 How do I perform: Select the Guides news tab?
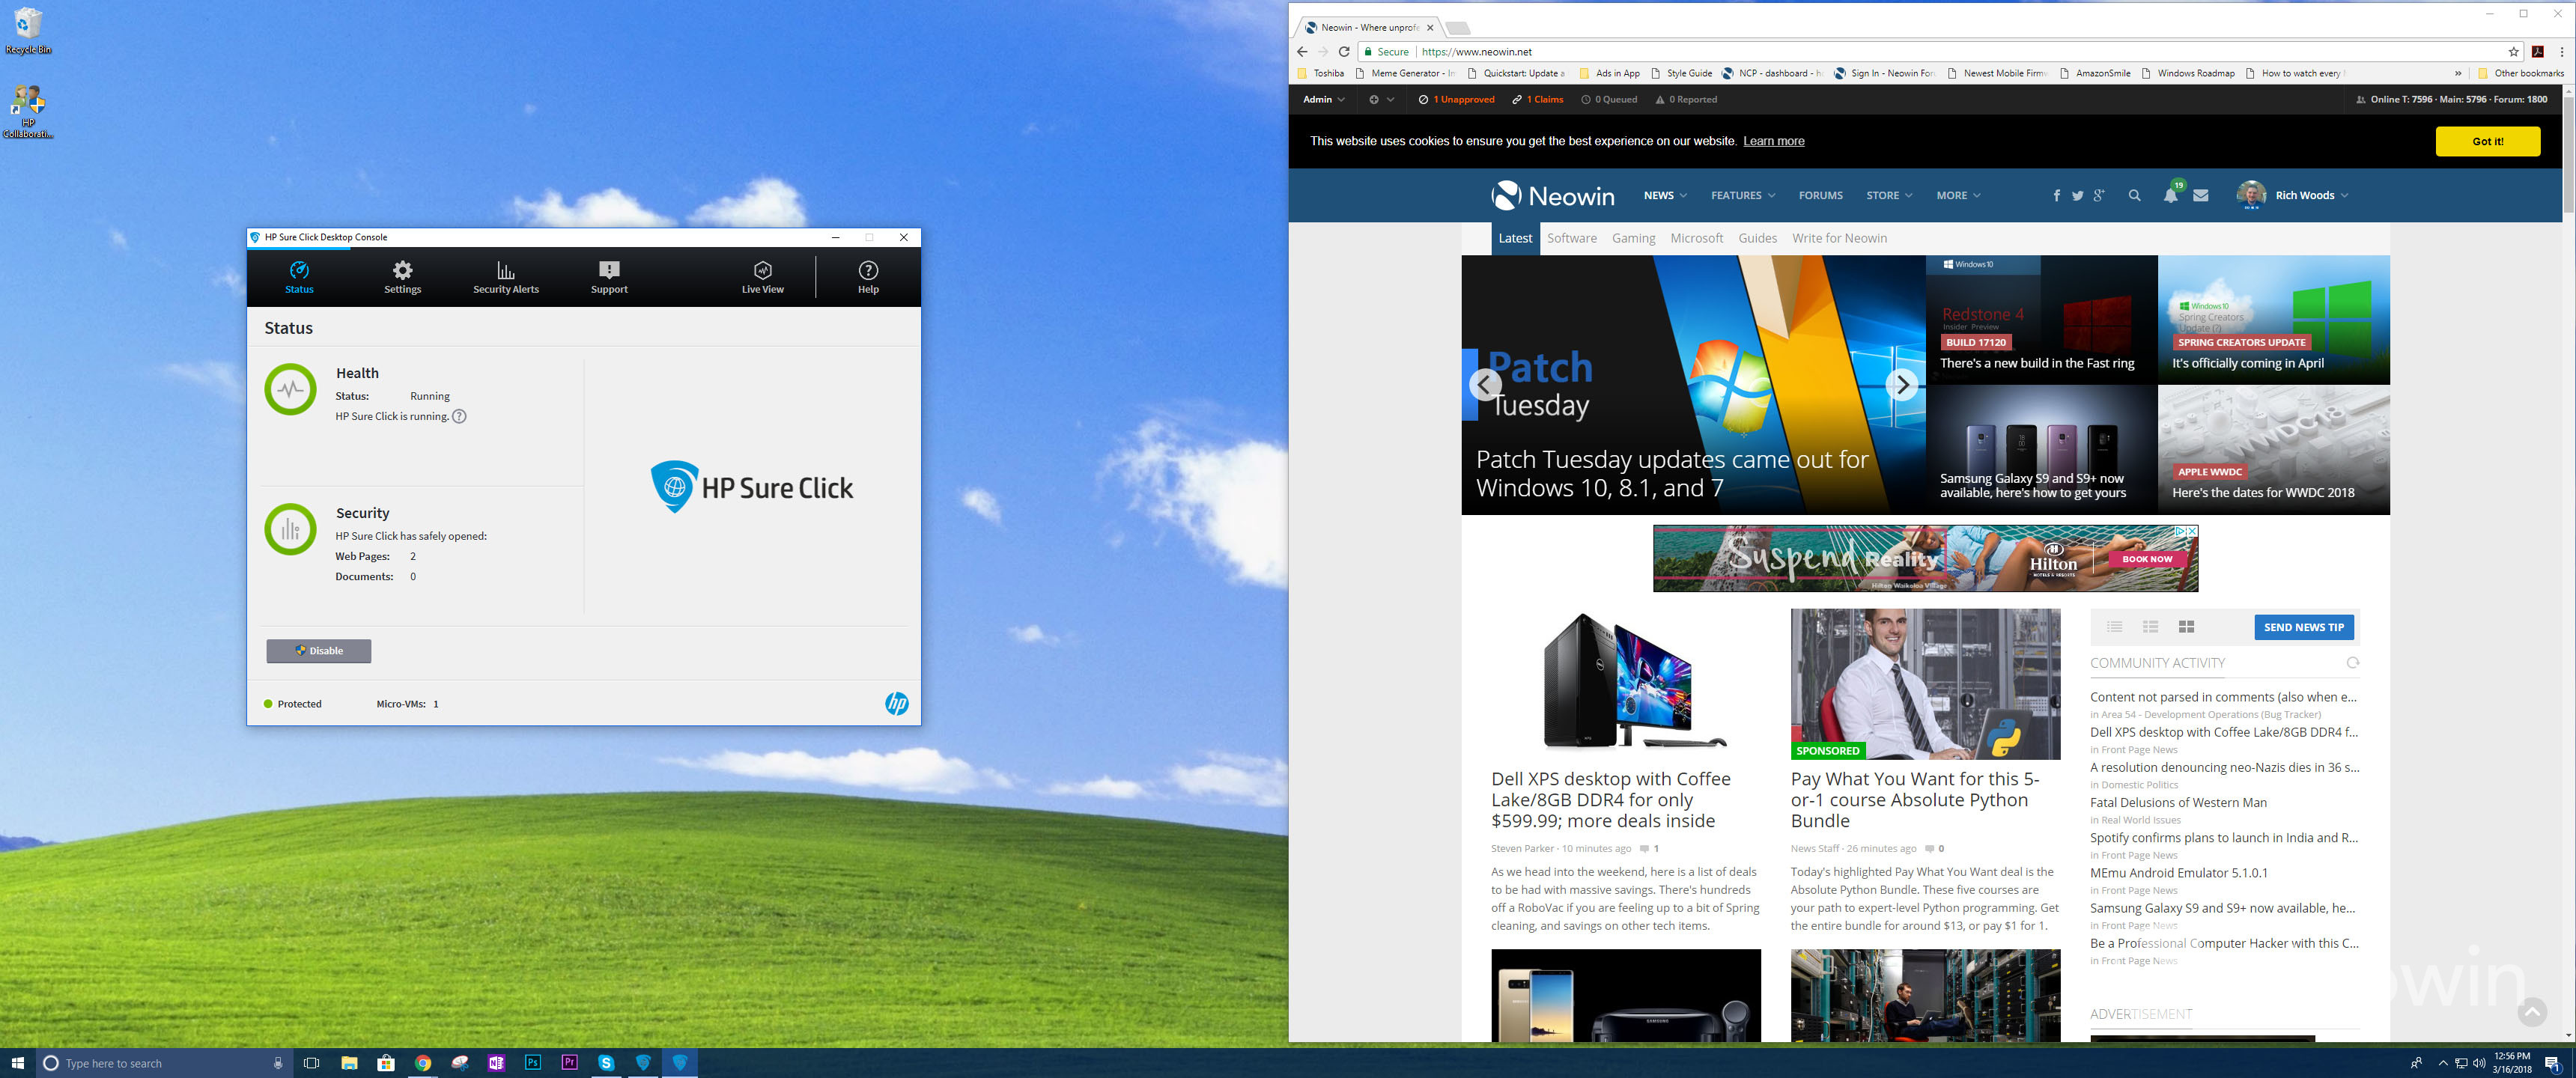(x=1757, y=238)
